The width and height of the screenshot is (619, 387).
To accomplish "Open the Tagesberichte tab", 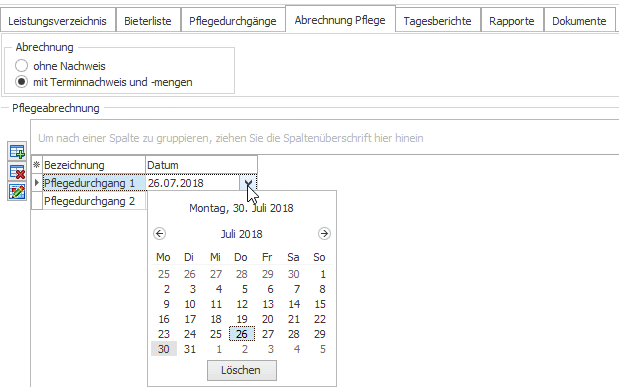I will pos(437,21).
